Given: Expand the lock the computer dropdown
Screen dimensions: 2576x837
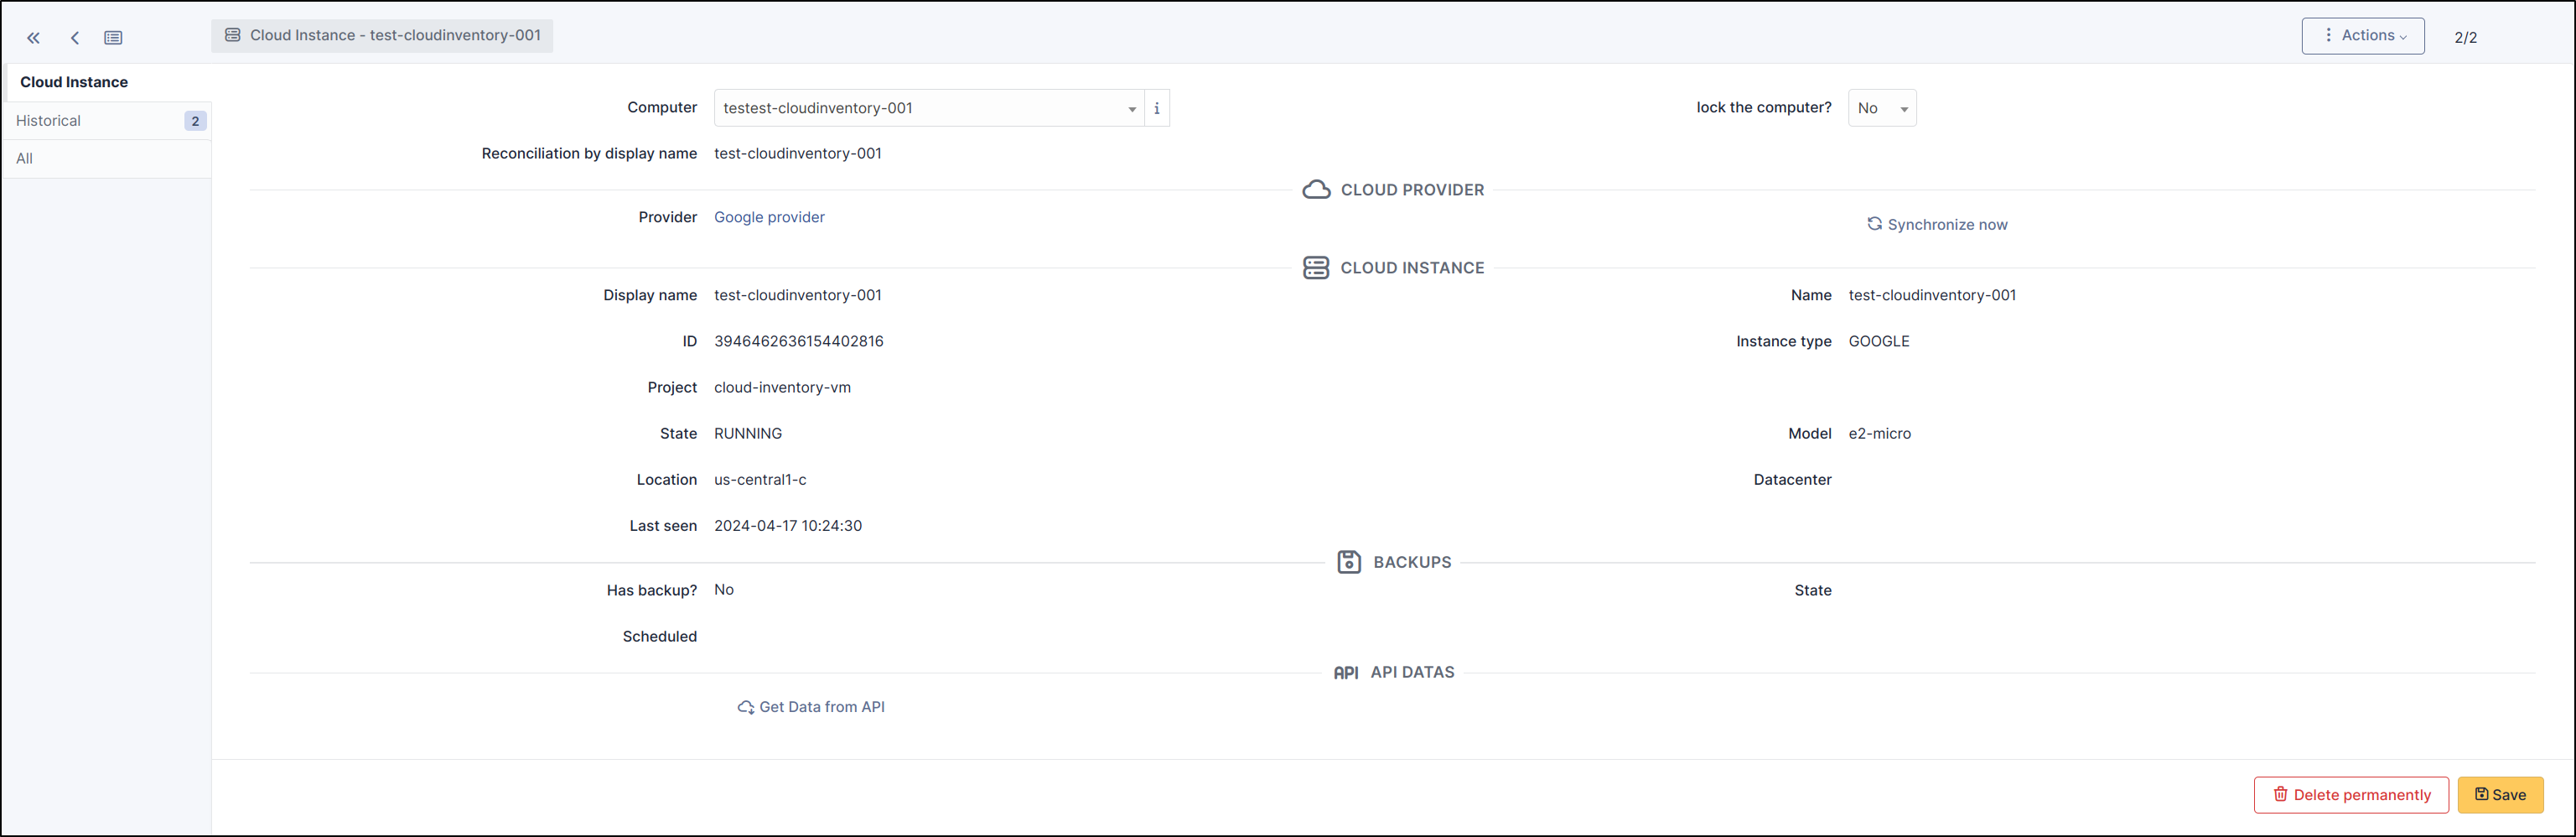Looking at the screenshot, I should click(x=1881, y=108).
